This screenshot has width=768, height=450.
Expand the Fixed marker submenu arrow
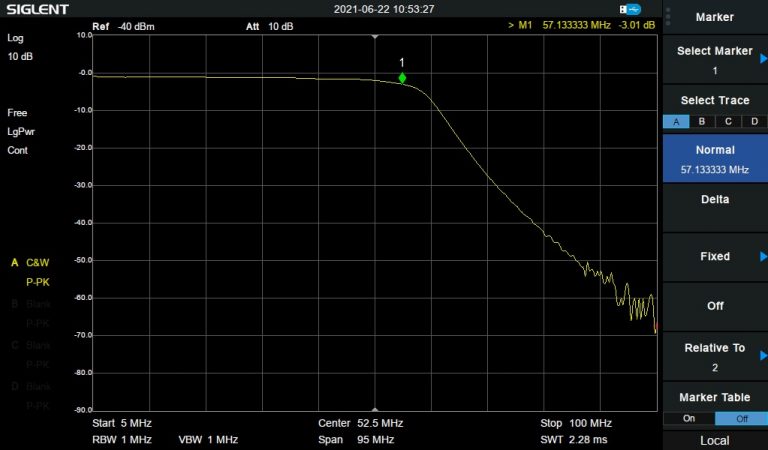763,257
